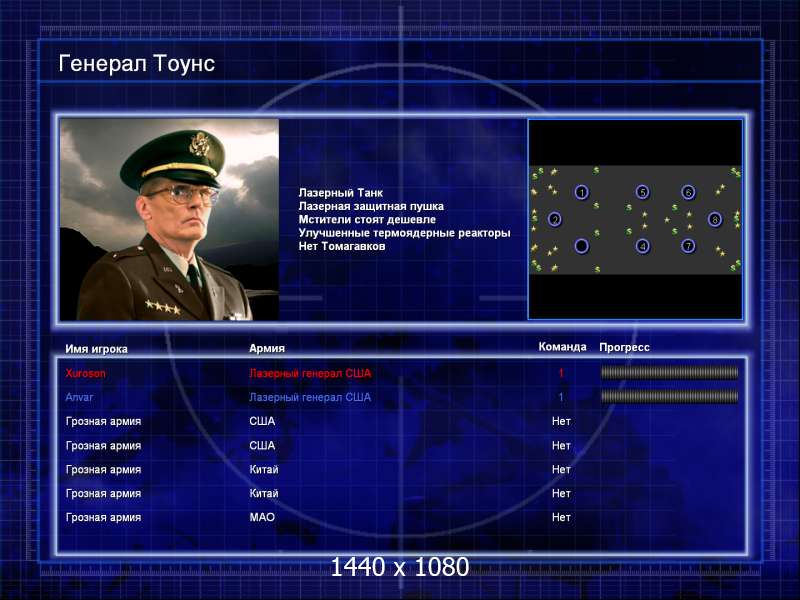Pick the unnumbered blank start position marker

tap(582, 246)
